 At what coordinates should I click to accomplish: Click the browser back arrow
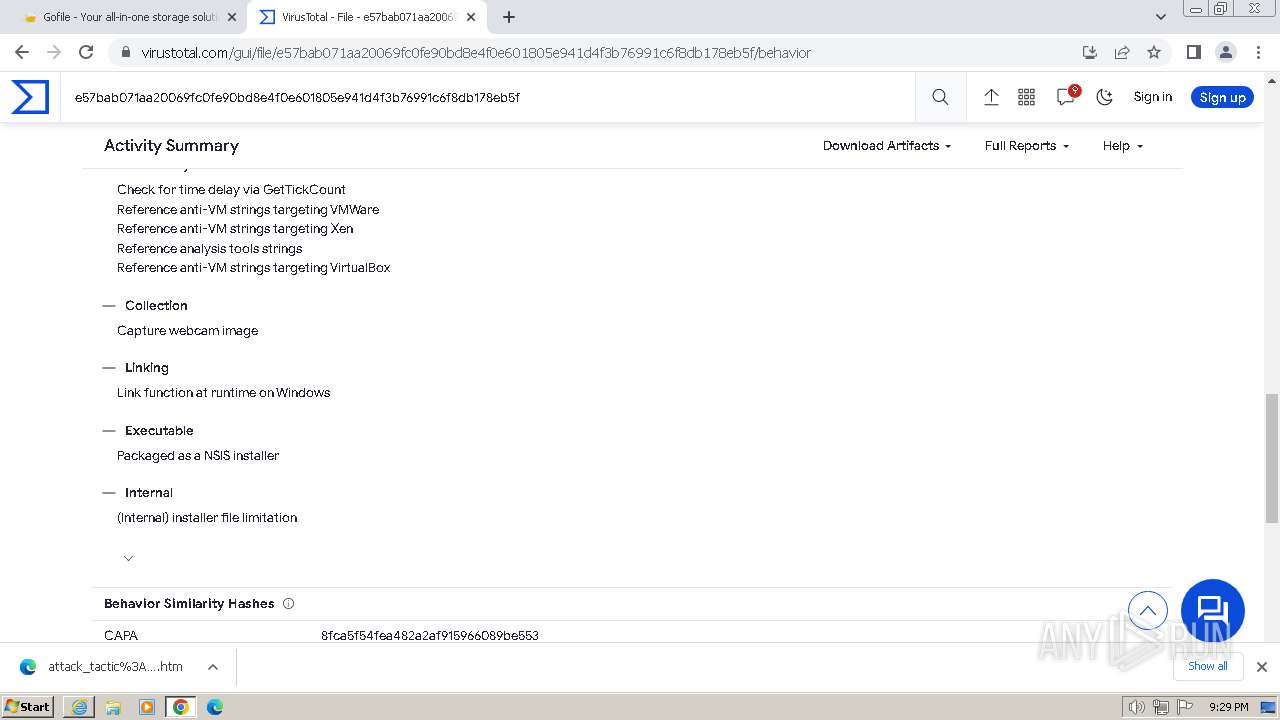tap(22, 52)
